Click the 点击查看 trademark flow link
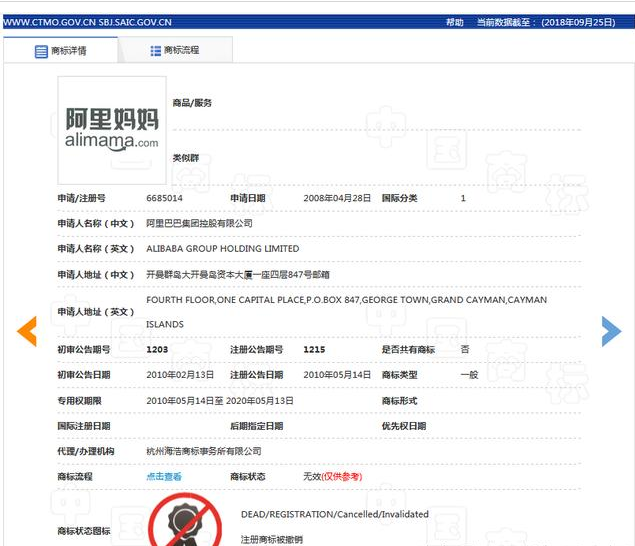The image size is (635, 546). (164, 477)
